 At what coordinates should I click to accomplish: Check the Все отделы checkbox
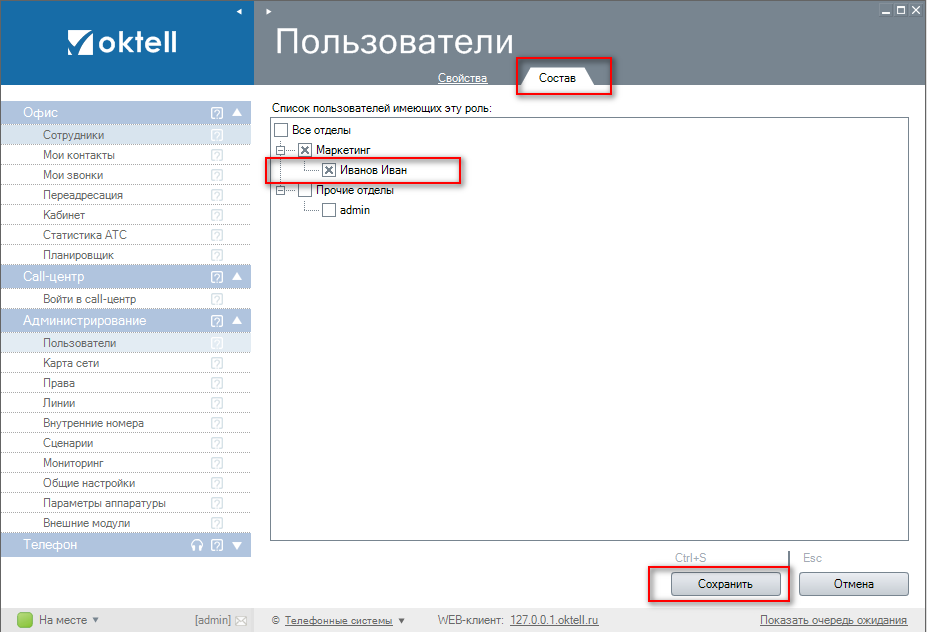click(281, 130)
